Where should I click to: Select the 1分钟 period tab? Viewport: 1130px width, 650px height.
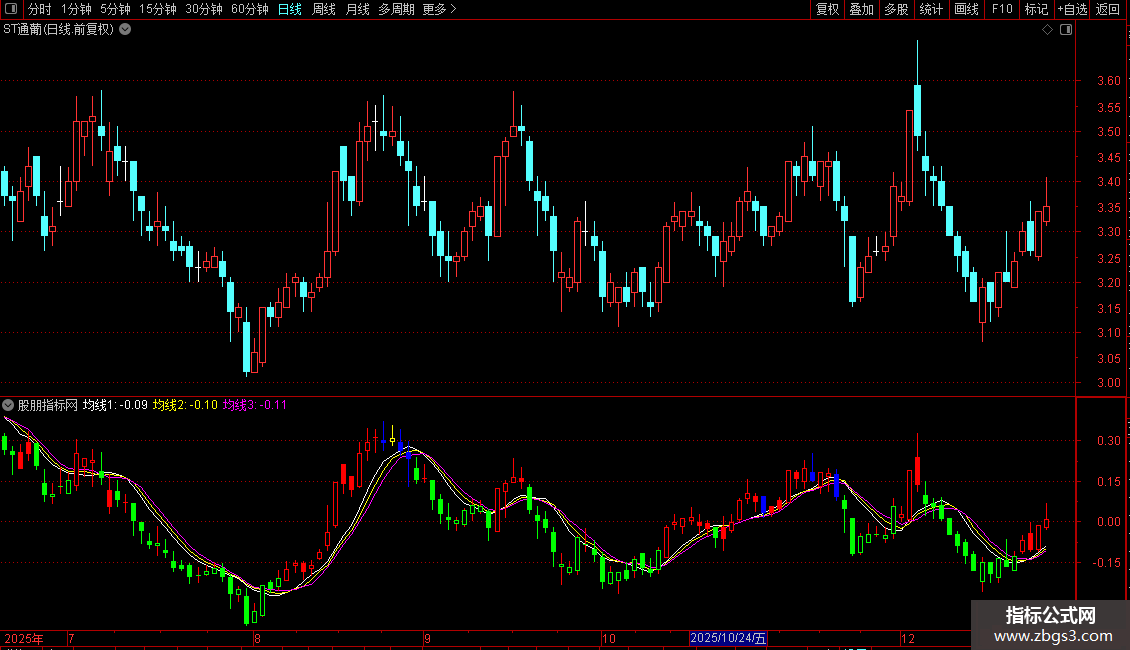(x=76, y=9)
